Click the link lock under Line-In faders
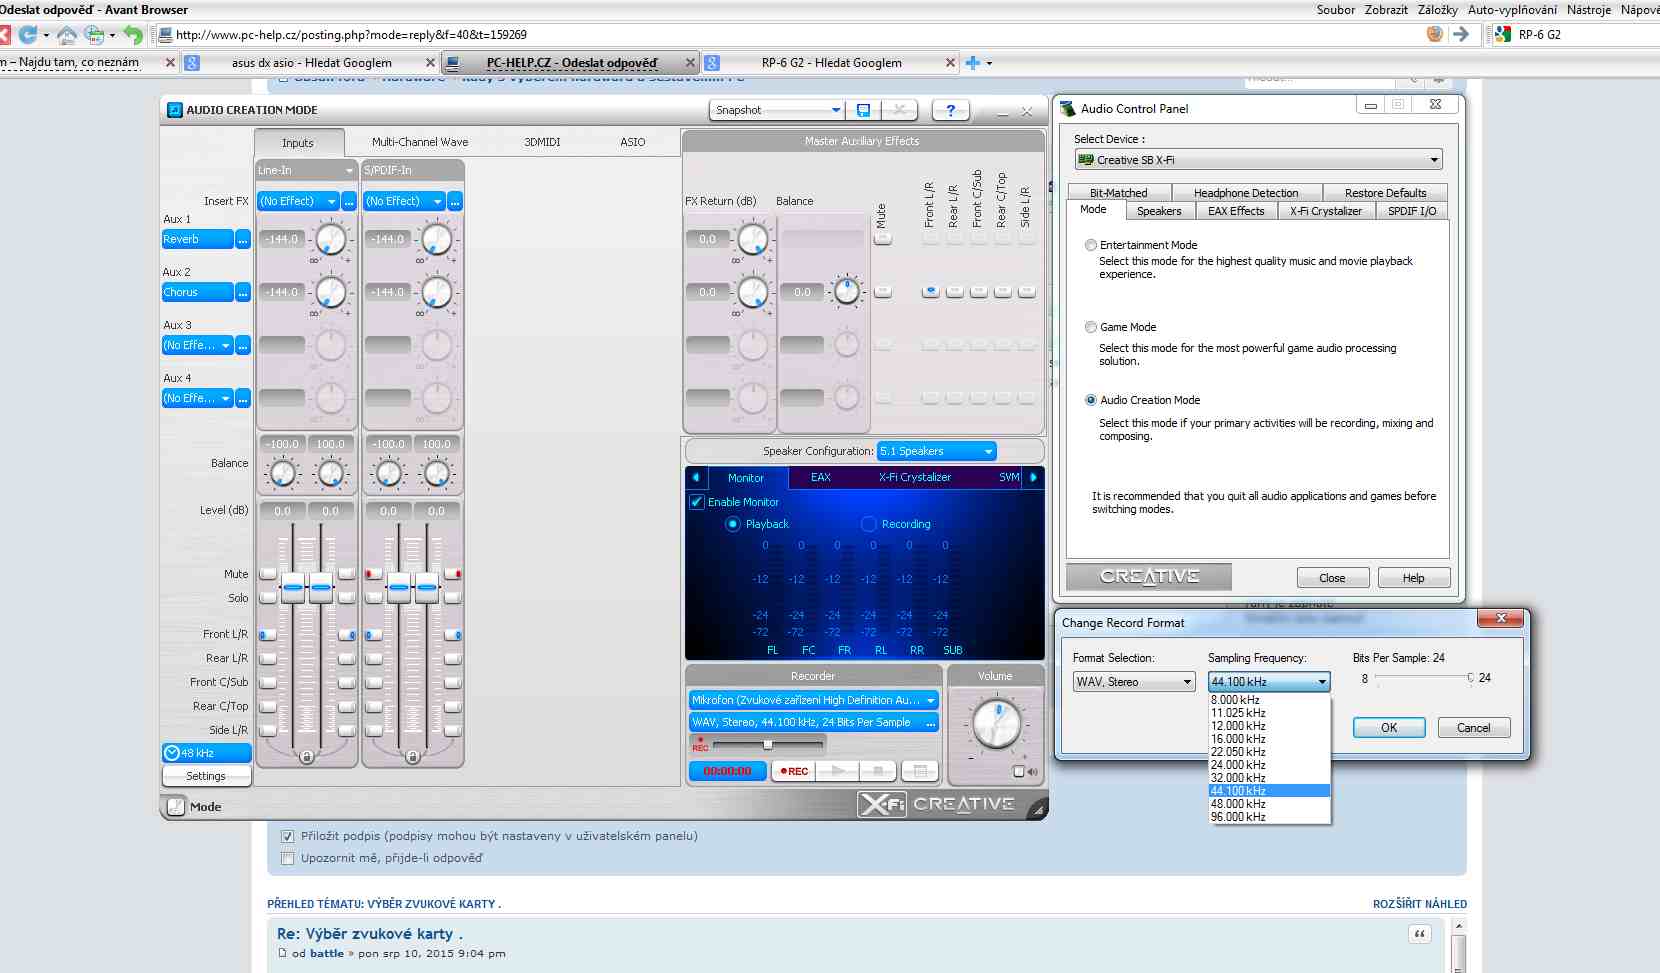 (307, 757)
